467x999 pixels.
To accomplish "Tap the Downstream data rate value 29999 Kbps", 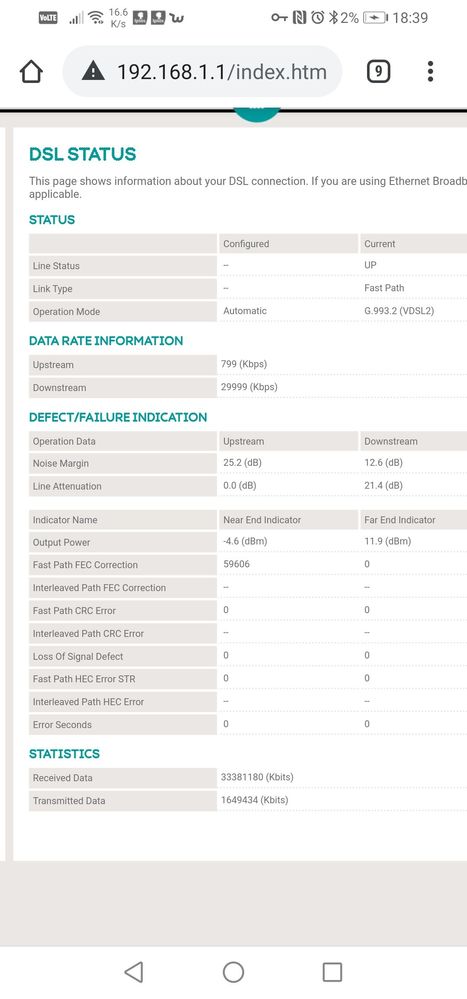I will coord(250,387).
